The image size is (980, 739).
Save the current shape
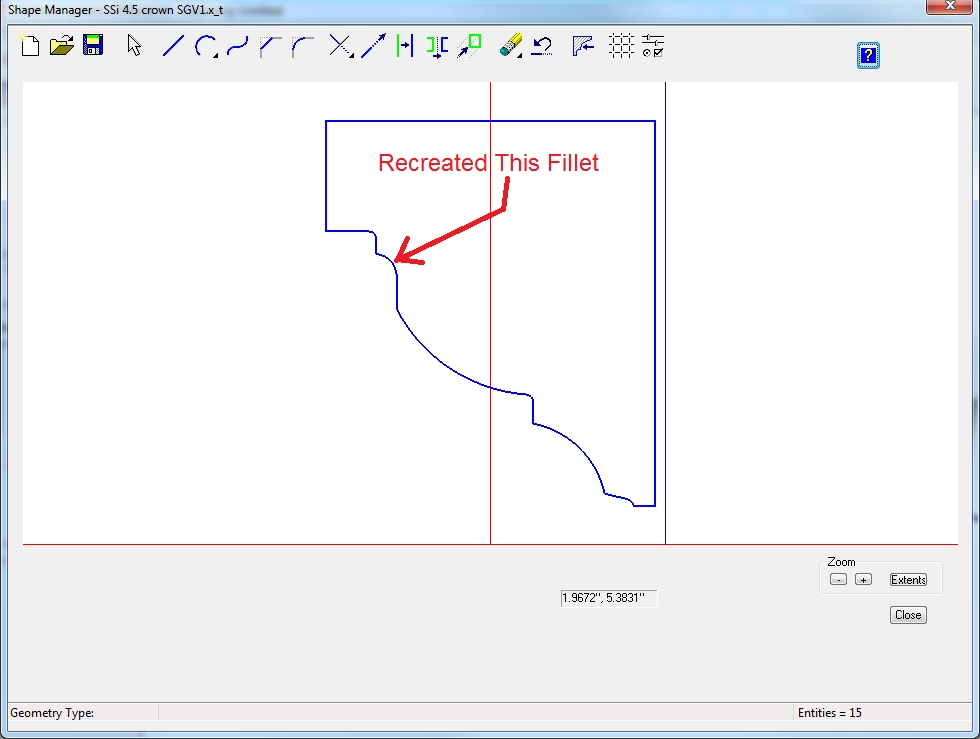[x=93, y=45]
